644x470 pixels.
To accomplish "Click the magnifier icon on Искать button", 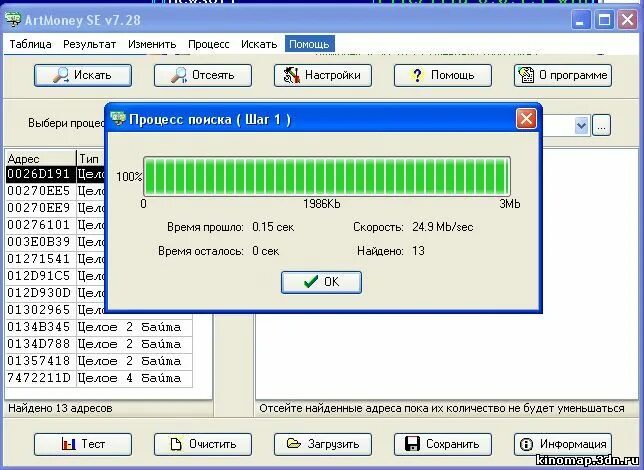I will (x=62, y=75).
